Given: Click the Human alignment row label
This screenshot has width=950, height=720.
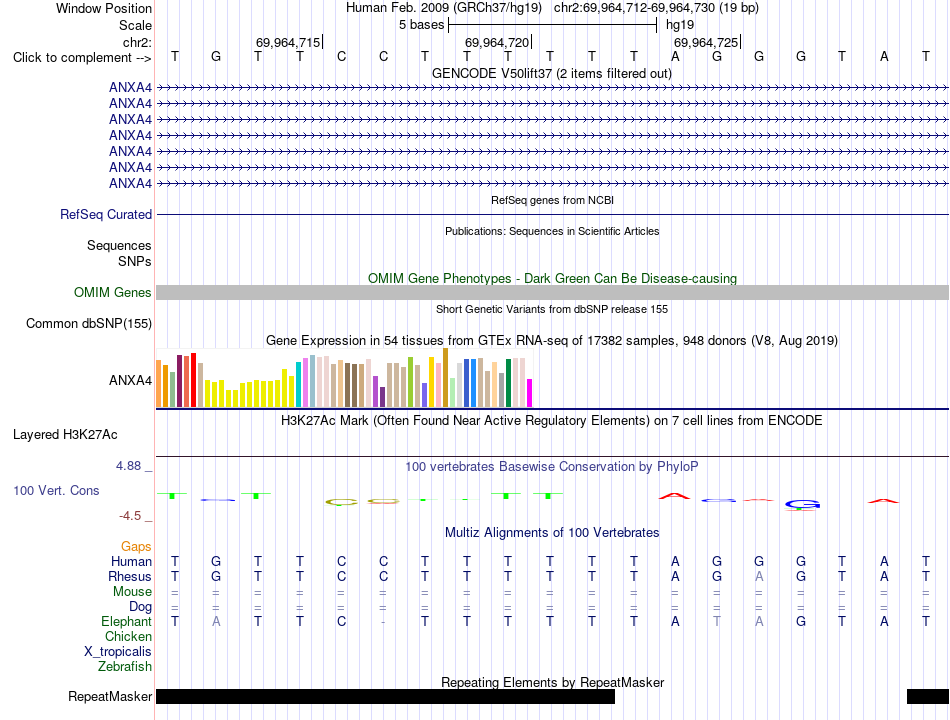Looking at the screenshot, I should [x=131, y=561].
